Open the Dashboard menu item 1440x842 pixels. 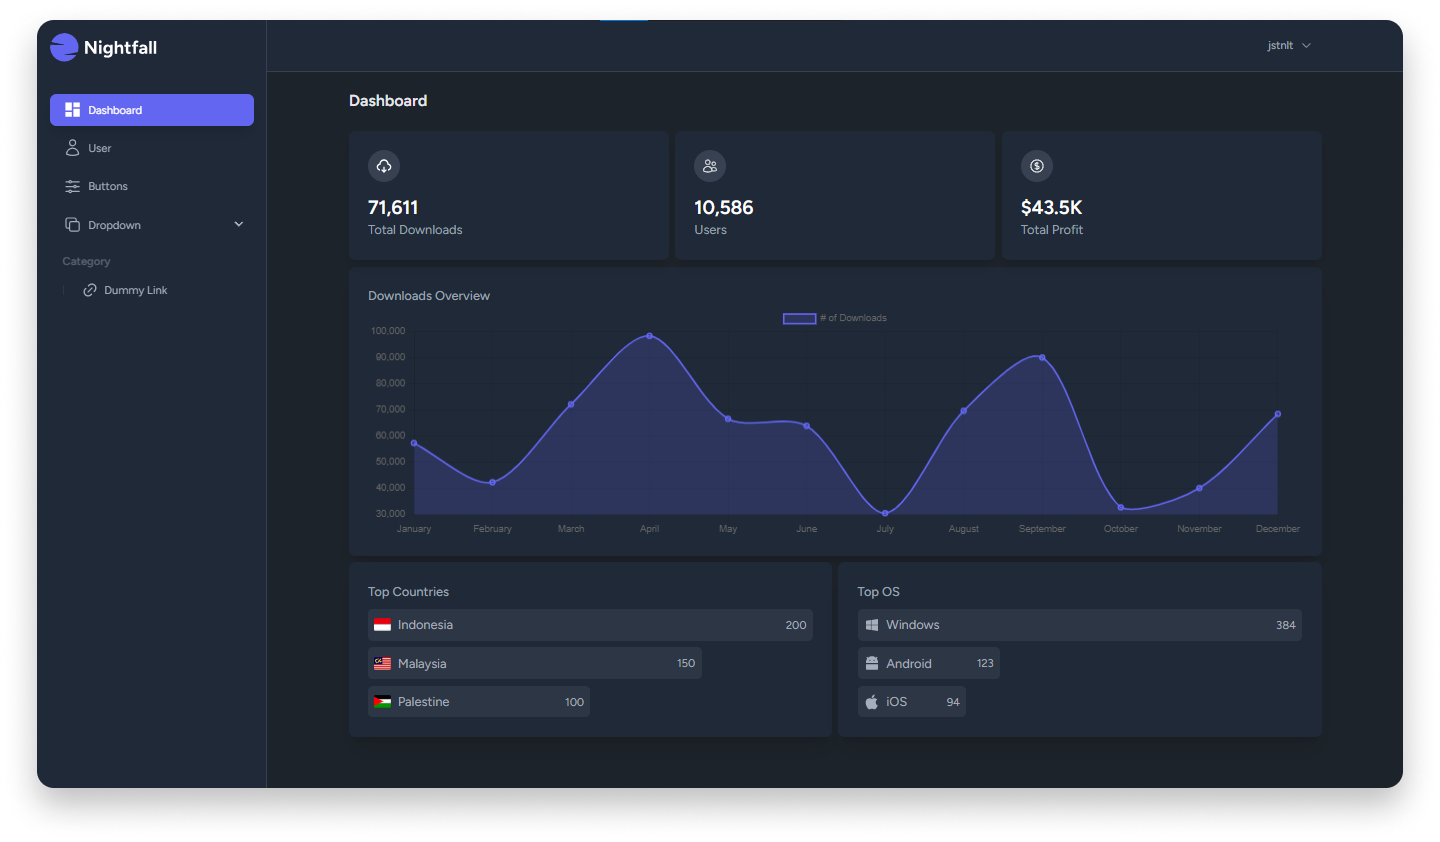pyautogui.click(x=152, y=110)
